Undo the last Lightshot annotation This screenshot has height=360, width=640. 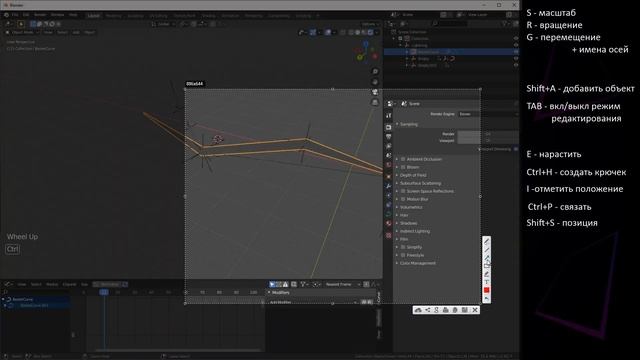click(487, 298)
